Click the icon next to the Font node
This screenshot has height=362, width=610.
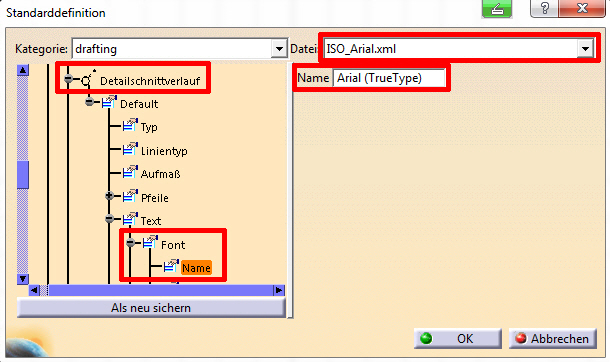pos(150,243)
